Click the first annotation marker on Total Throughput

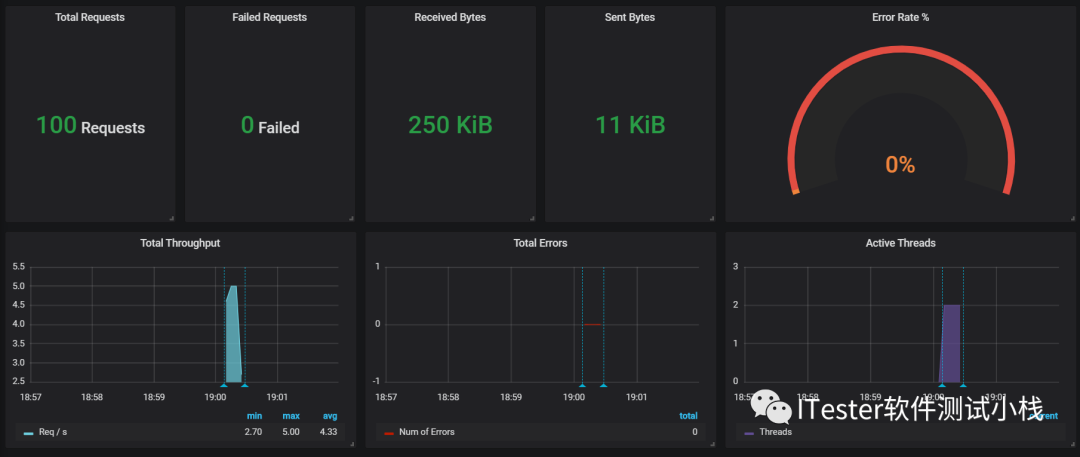[223, 385]
